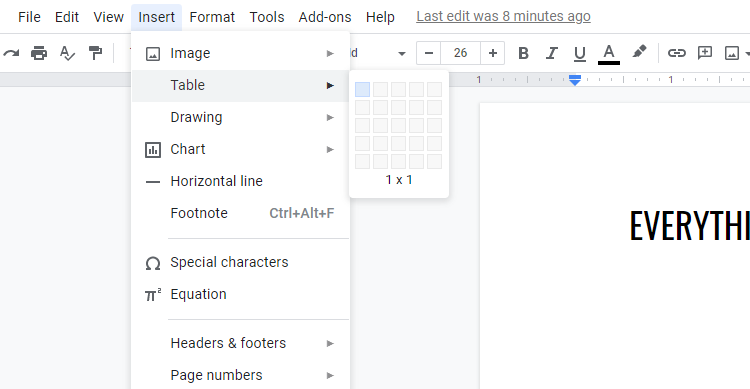Choose Chart from the Insert menu
This screenshot has width=750, height=389.
[241, 149]
